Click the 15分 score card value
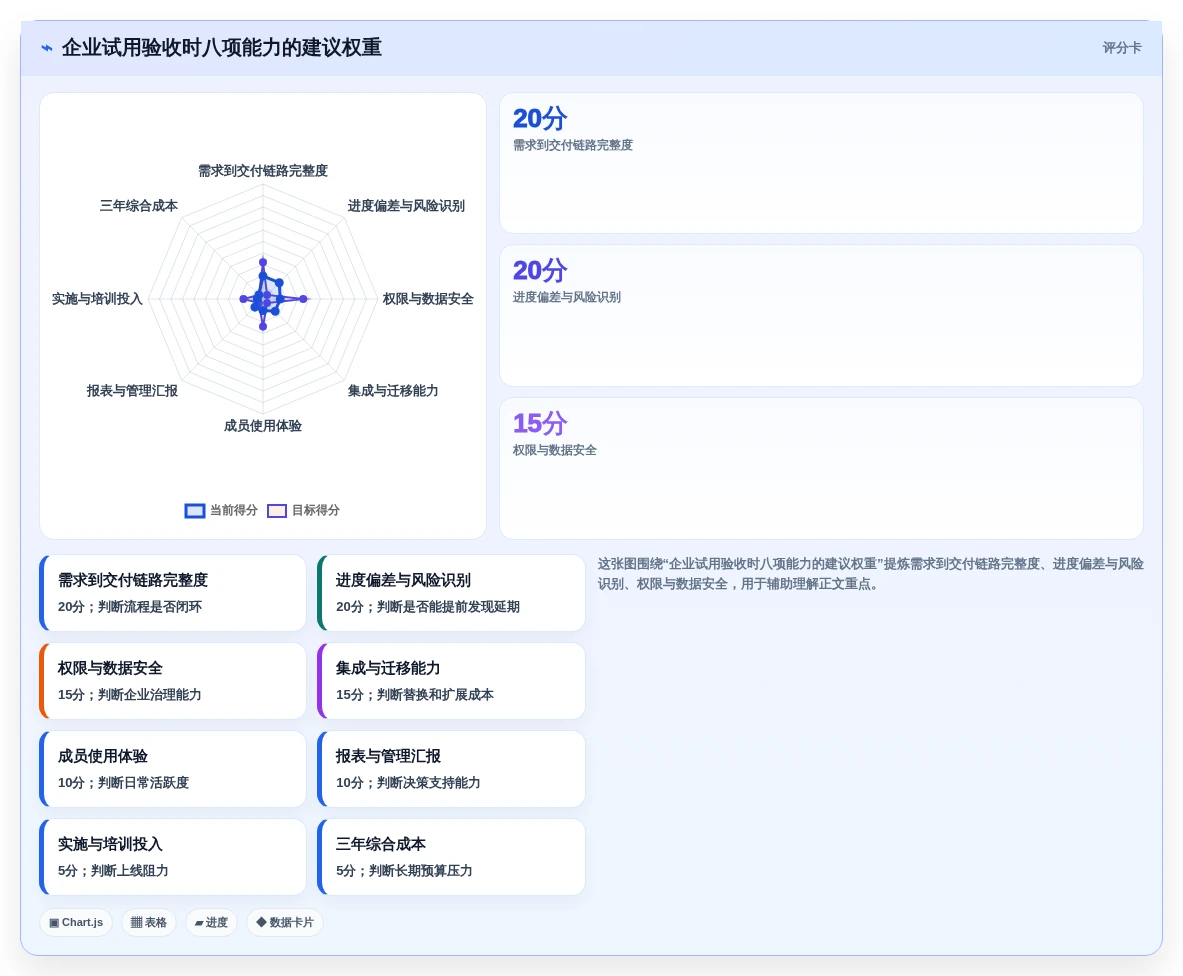Screen dimensions: 1183x976 (539, 423)
